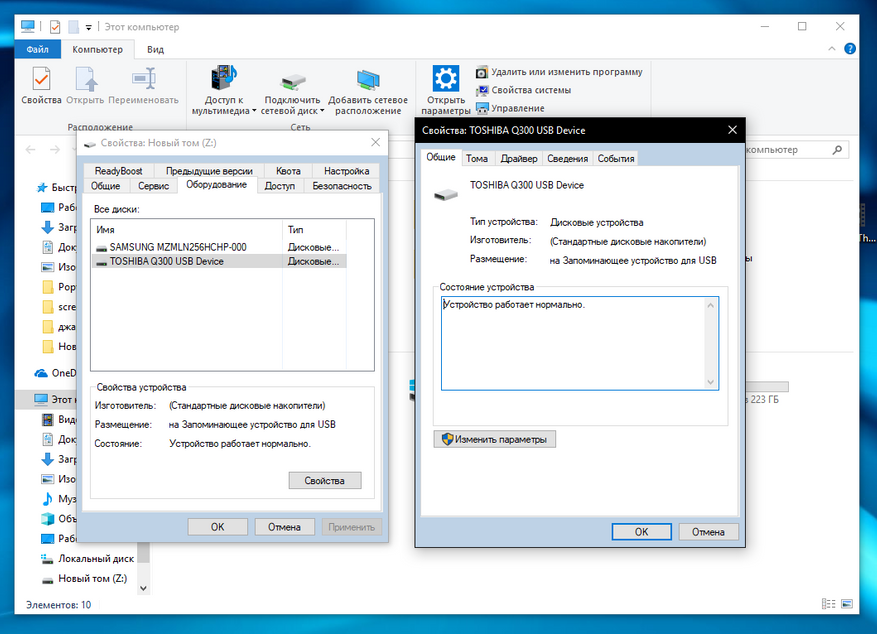877x634 pixels.
Task: Click OK in the TOSHIBA properties dialog
Action: 642,532
